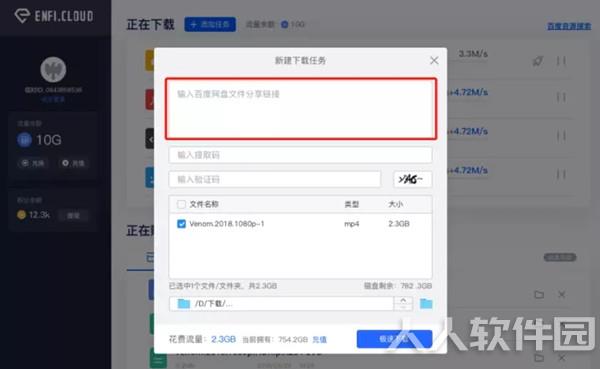Click the folder icon inside the path field

184,304
